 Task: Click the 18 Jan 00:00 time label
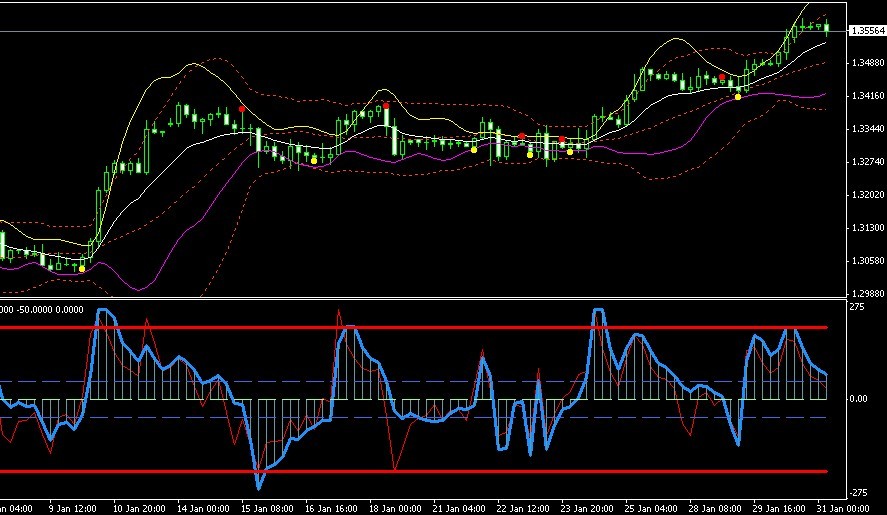(x=395, y=508)
